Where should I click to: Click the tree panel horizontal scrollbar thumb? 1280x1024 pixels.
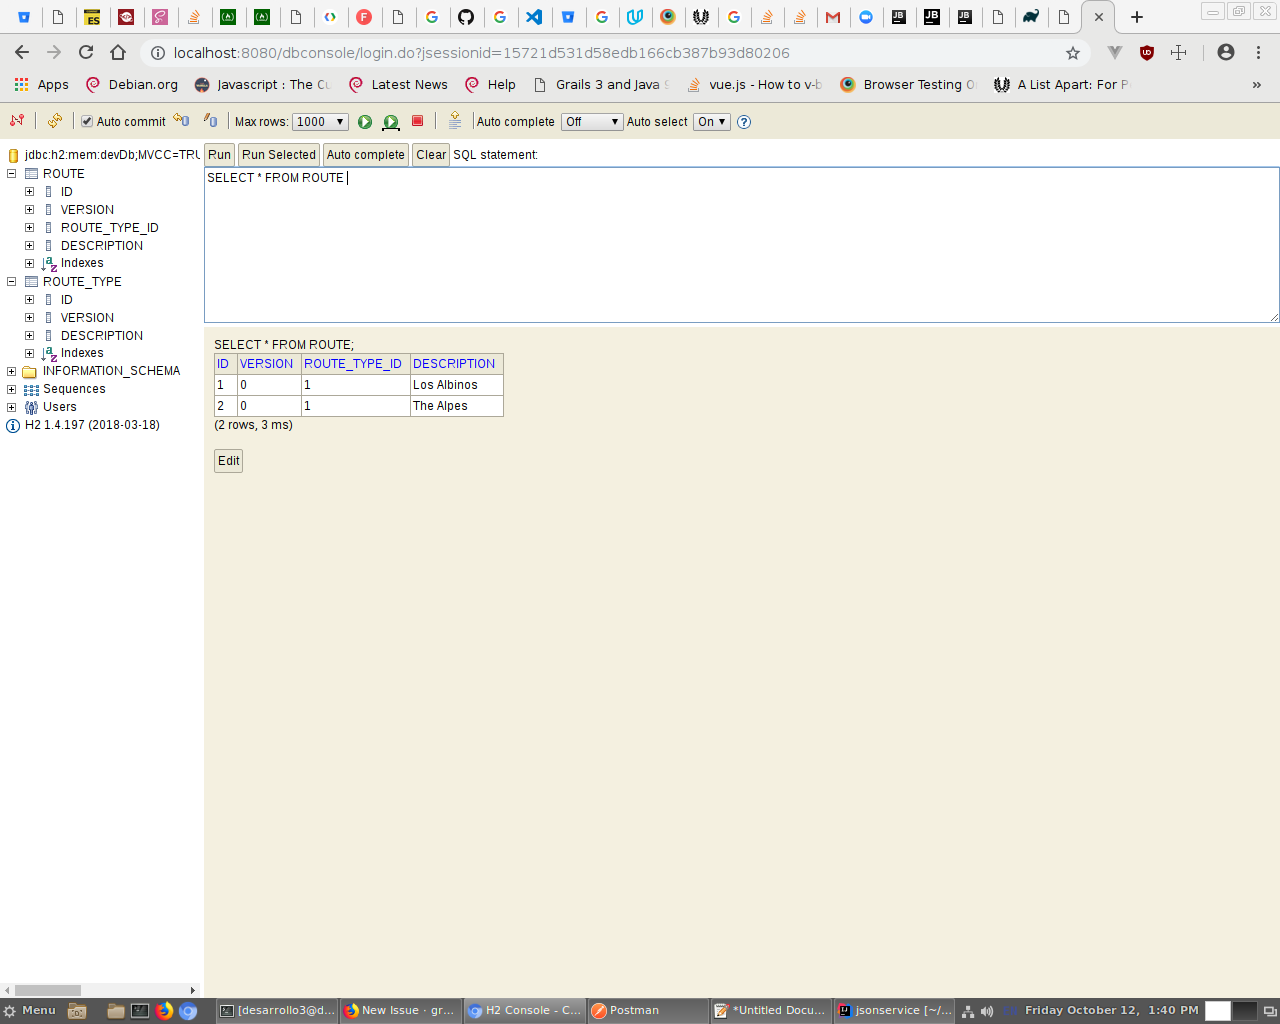tap(47, 991)
